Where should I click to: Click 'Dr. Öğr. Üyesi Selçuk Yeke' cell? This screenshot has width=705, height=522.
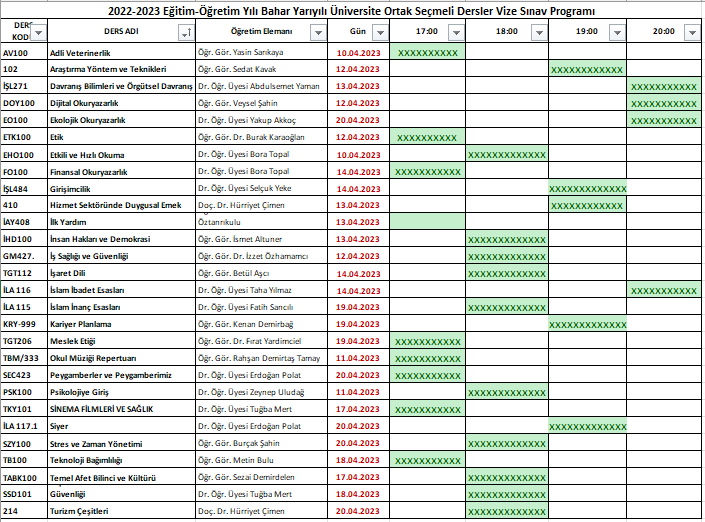pos(262,189)
